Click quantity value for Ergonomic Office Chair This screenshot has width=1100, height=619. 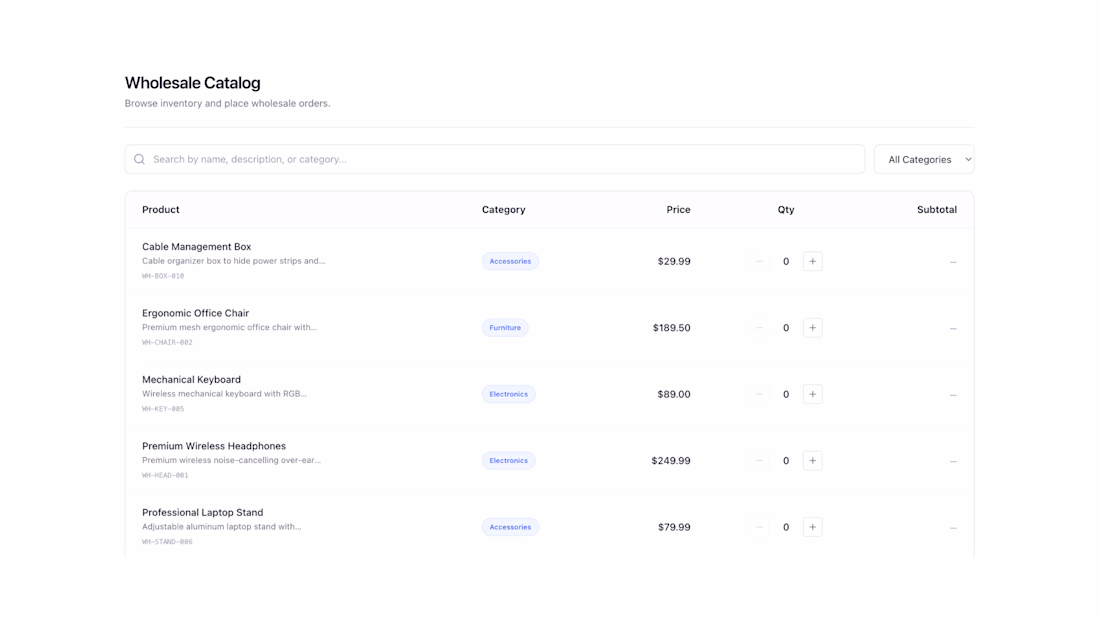tap(786, 328)
